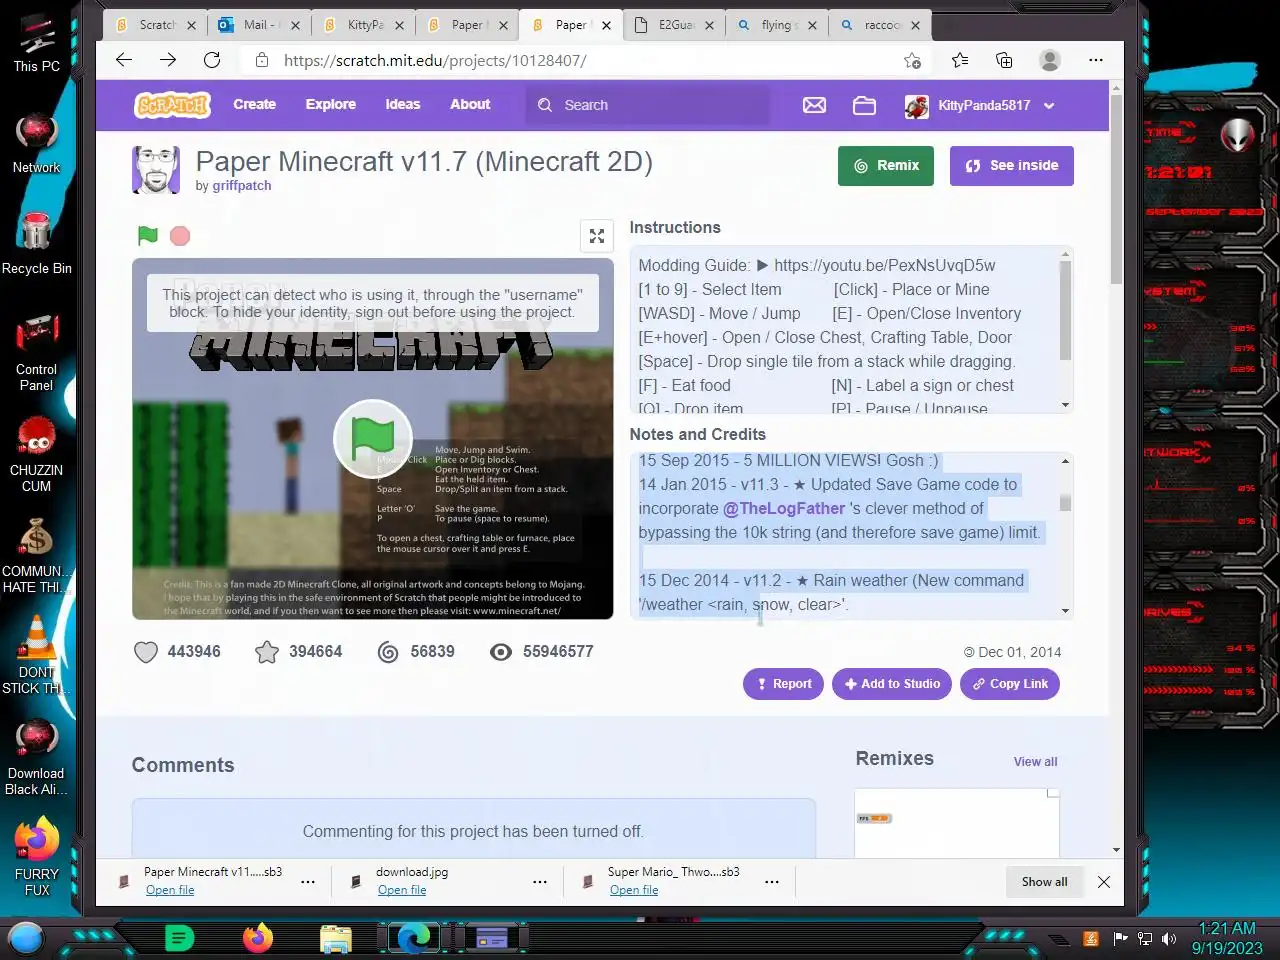Click the browser profile avatar icon

(x=1050, y=60)
